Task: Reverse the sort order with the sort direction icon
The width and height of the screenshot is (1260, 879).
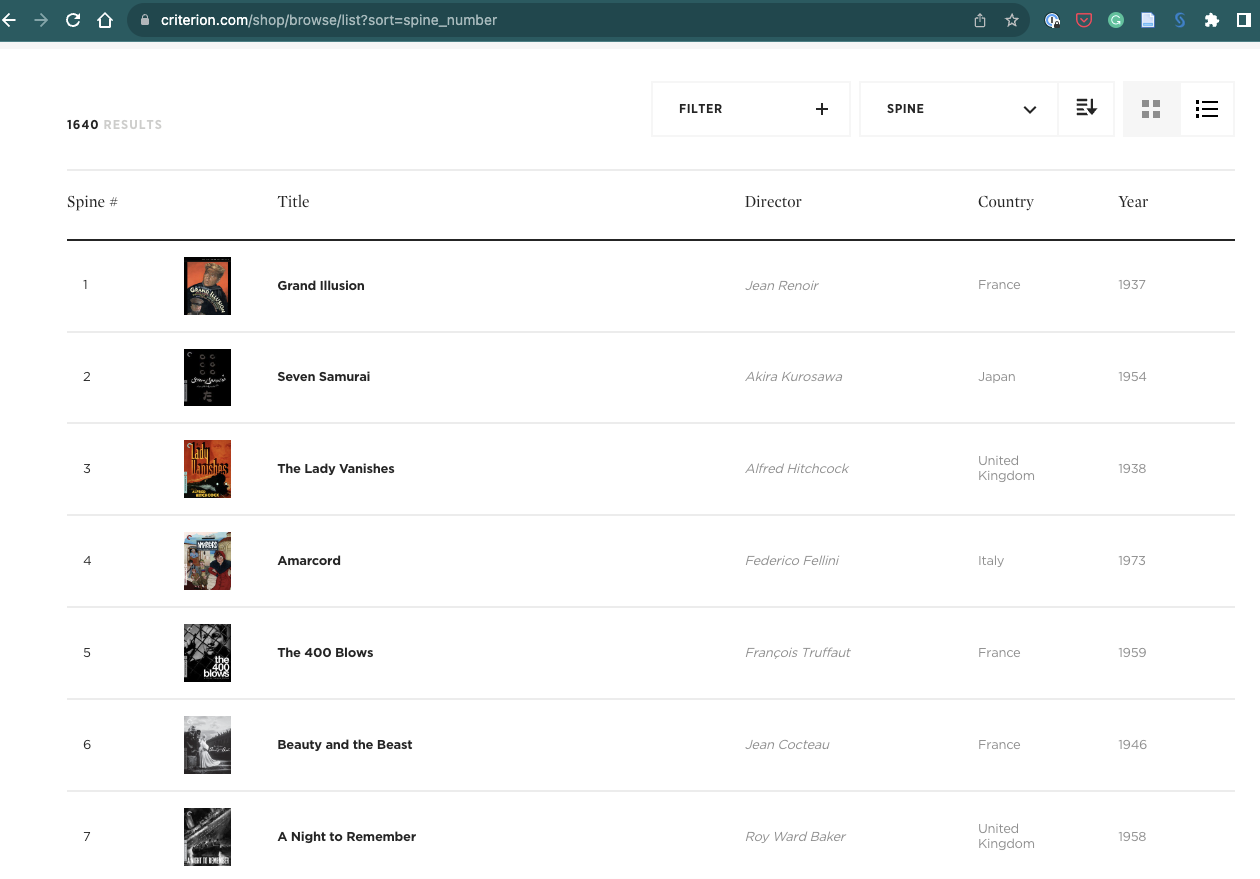Action: pyautogui.click(x=1086, y=108)
